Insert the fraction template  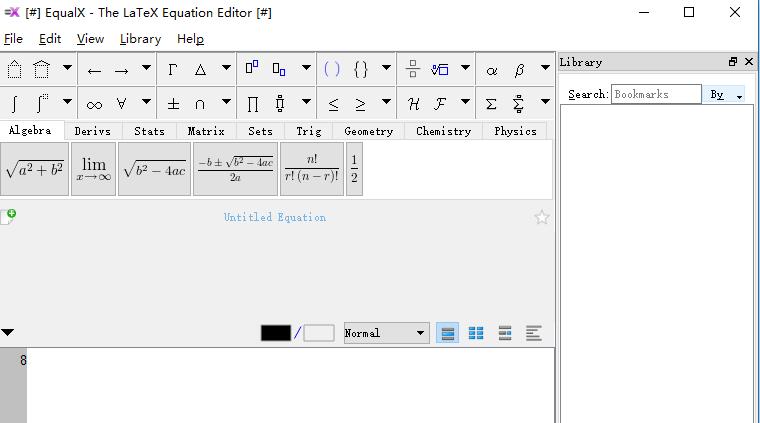point(412,69)
